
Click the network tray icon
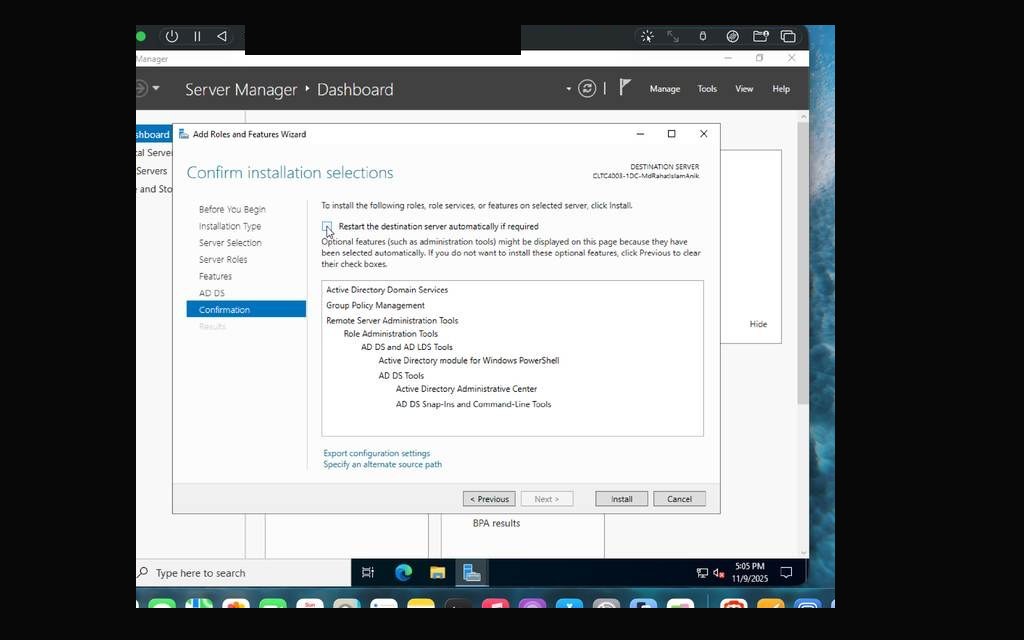pyautogui.click(x=702, y=573)
